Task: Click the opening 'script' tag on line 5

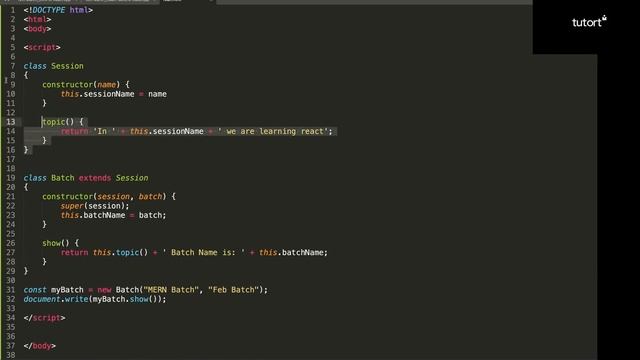Action: 42,47
